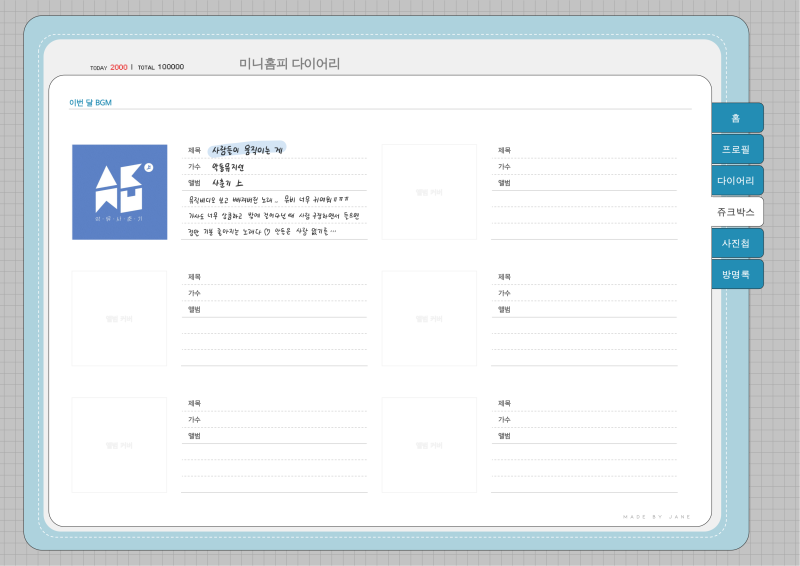Click the 제목 label beside 사람들이 움직이는 게
The height and width of the screenshot is (566, 800).
tap(194, 150)
